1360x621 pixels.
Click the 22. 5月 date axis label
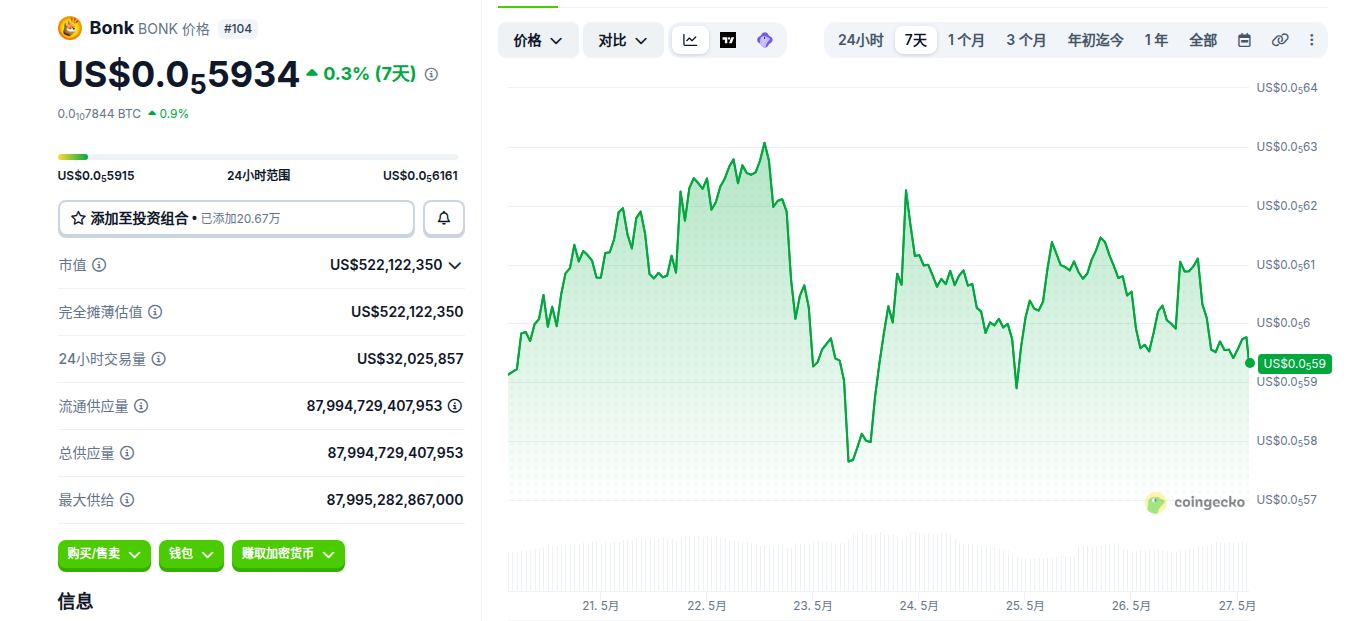[707, 606]
